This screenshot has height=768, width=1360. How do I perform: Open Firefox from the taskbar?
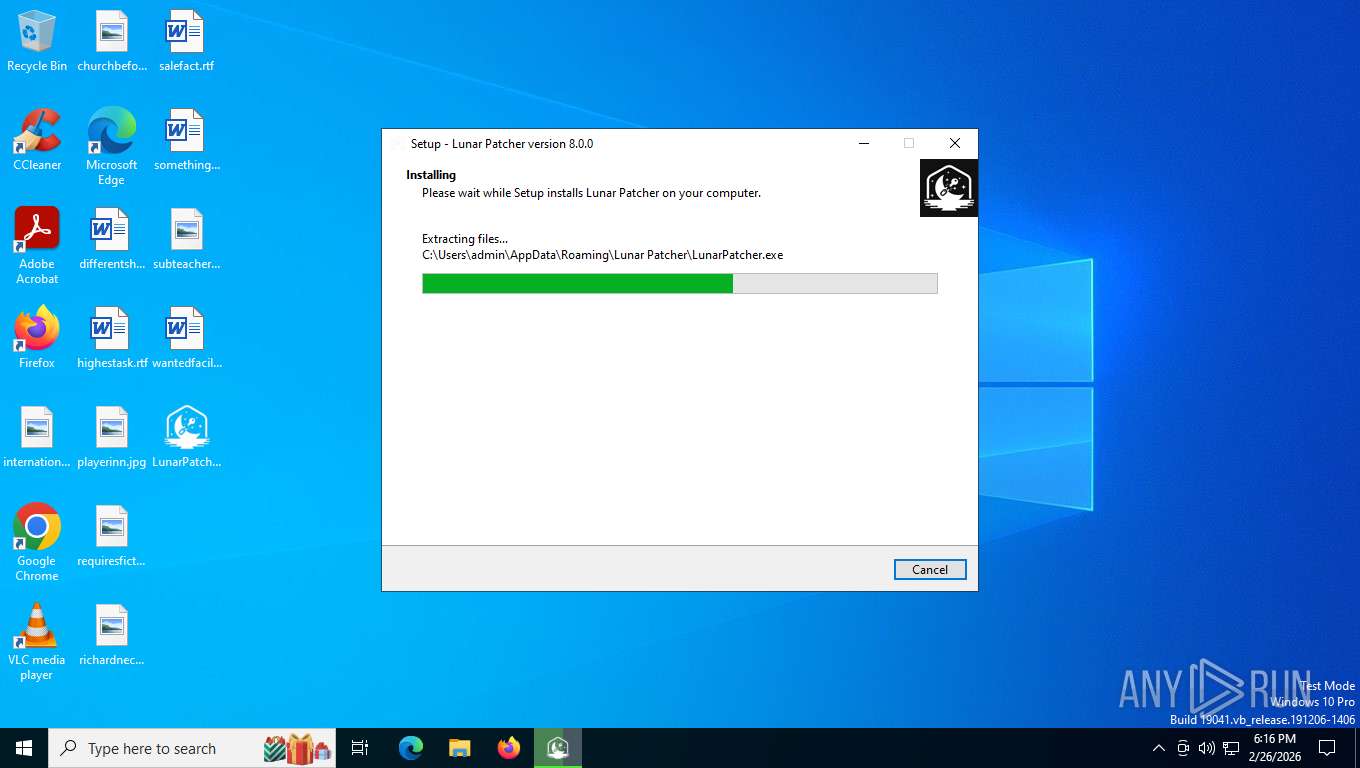coord(509,748)
